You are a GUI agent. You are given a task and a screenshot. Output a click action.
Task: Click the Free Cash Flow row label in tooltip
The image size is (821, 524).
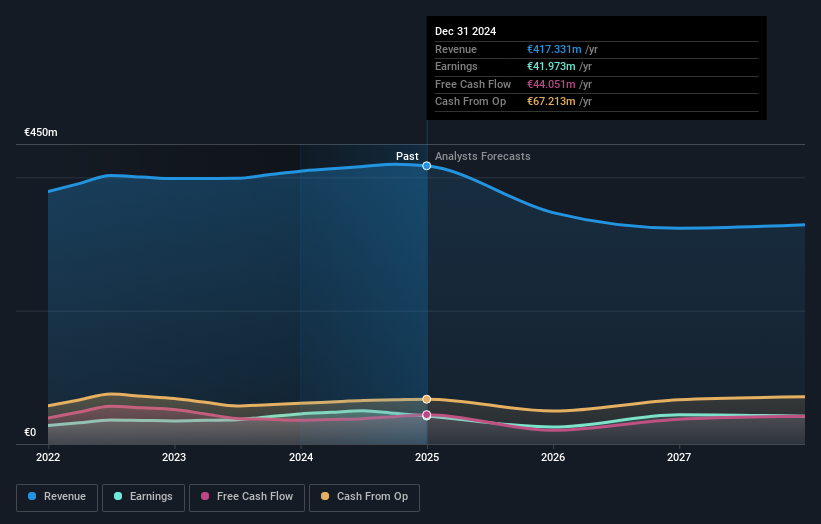pos(473,84)
